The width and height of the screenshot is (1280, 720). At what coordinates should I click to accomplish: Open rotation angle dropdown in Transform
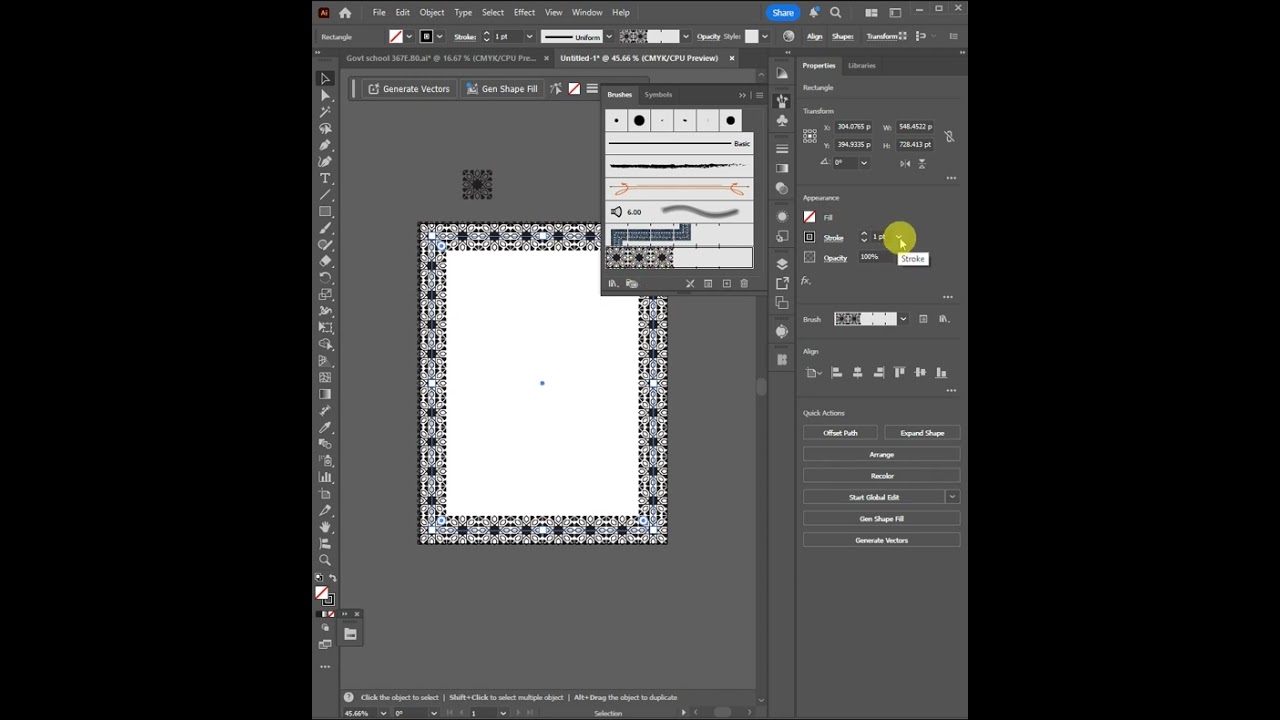tap(864, 163)
